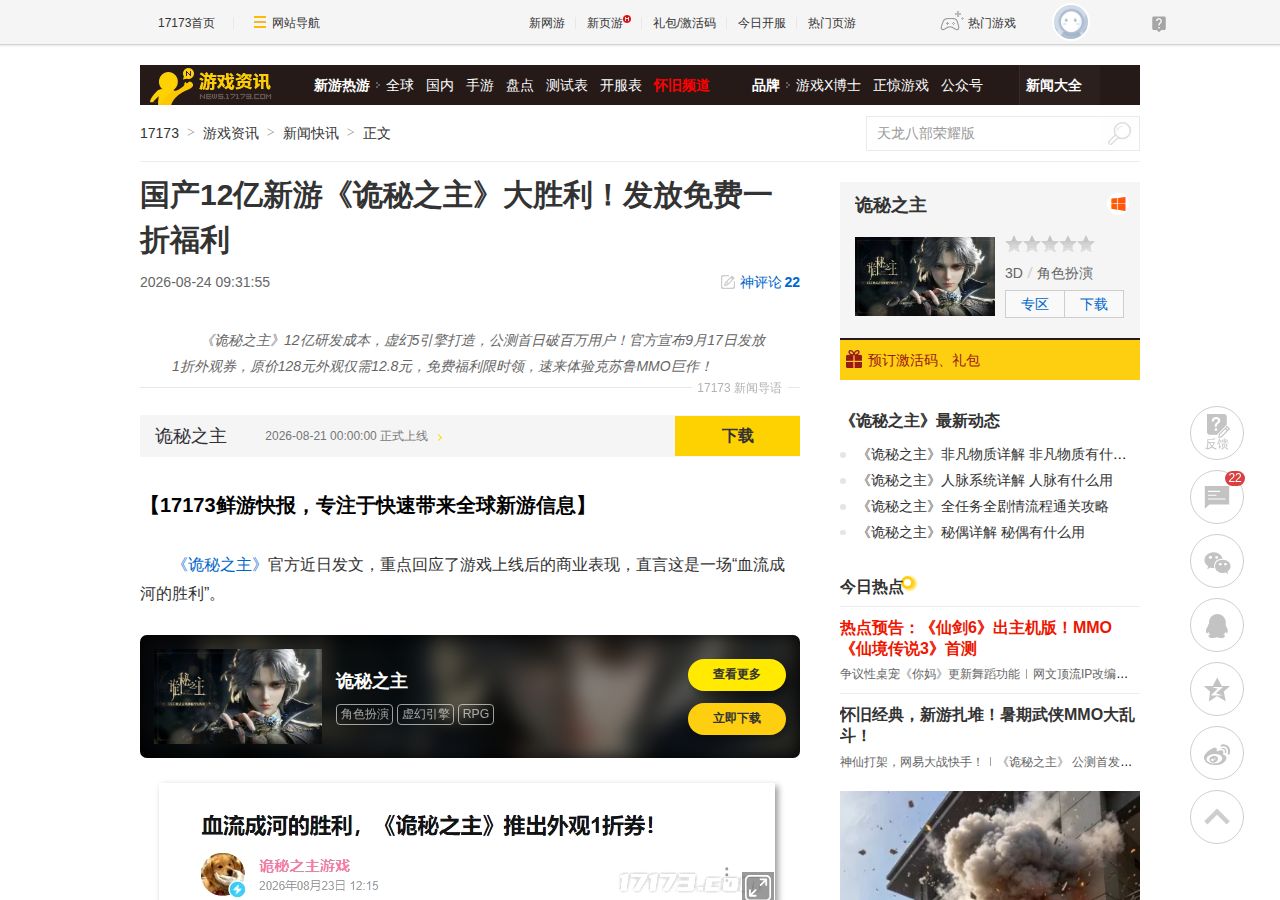
Task: Click the 反馈 feedback icon
Action: pos(1217,433)
